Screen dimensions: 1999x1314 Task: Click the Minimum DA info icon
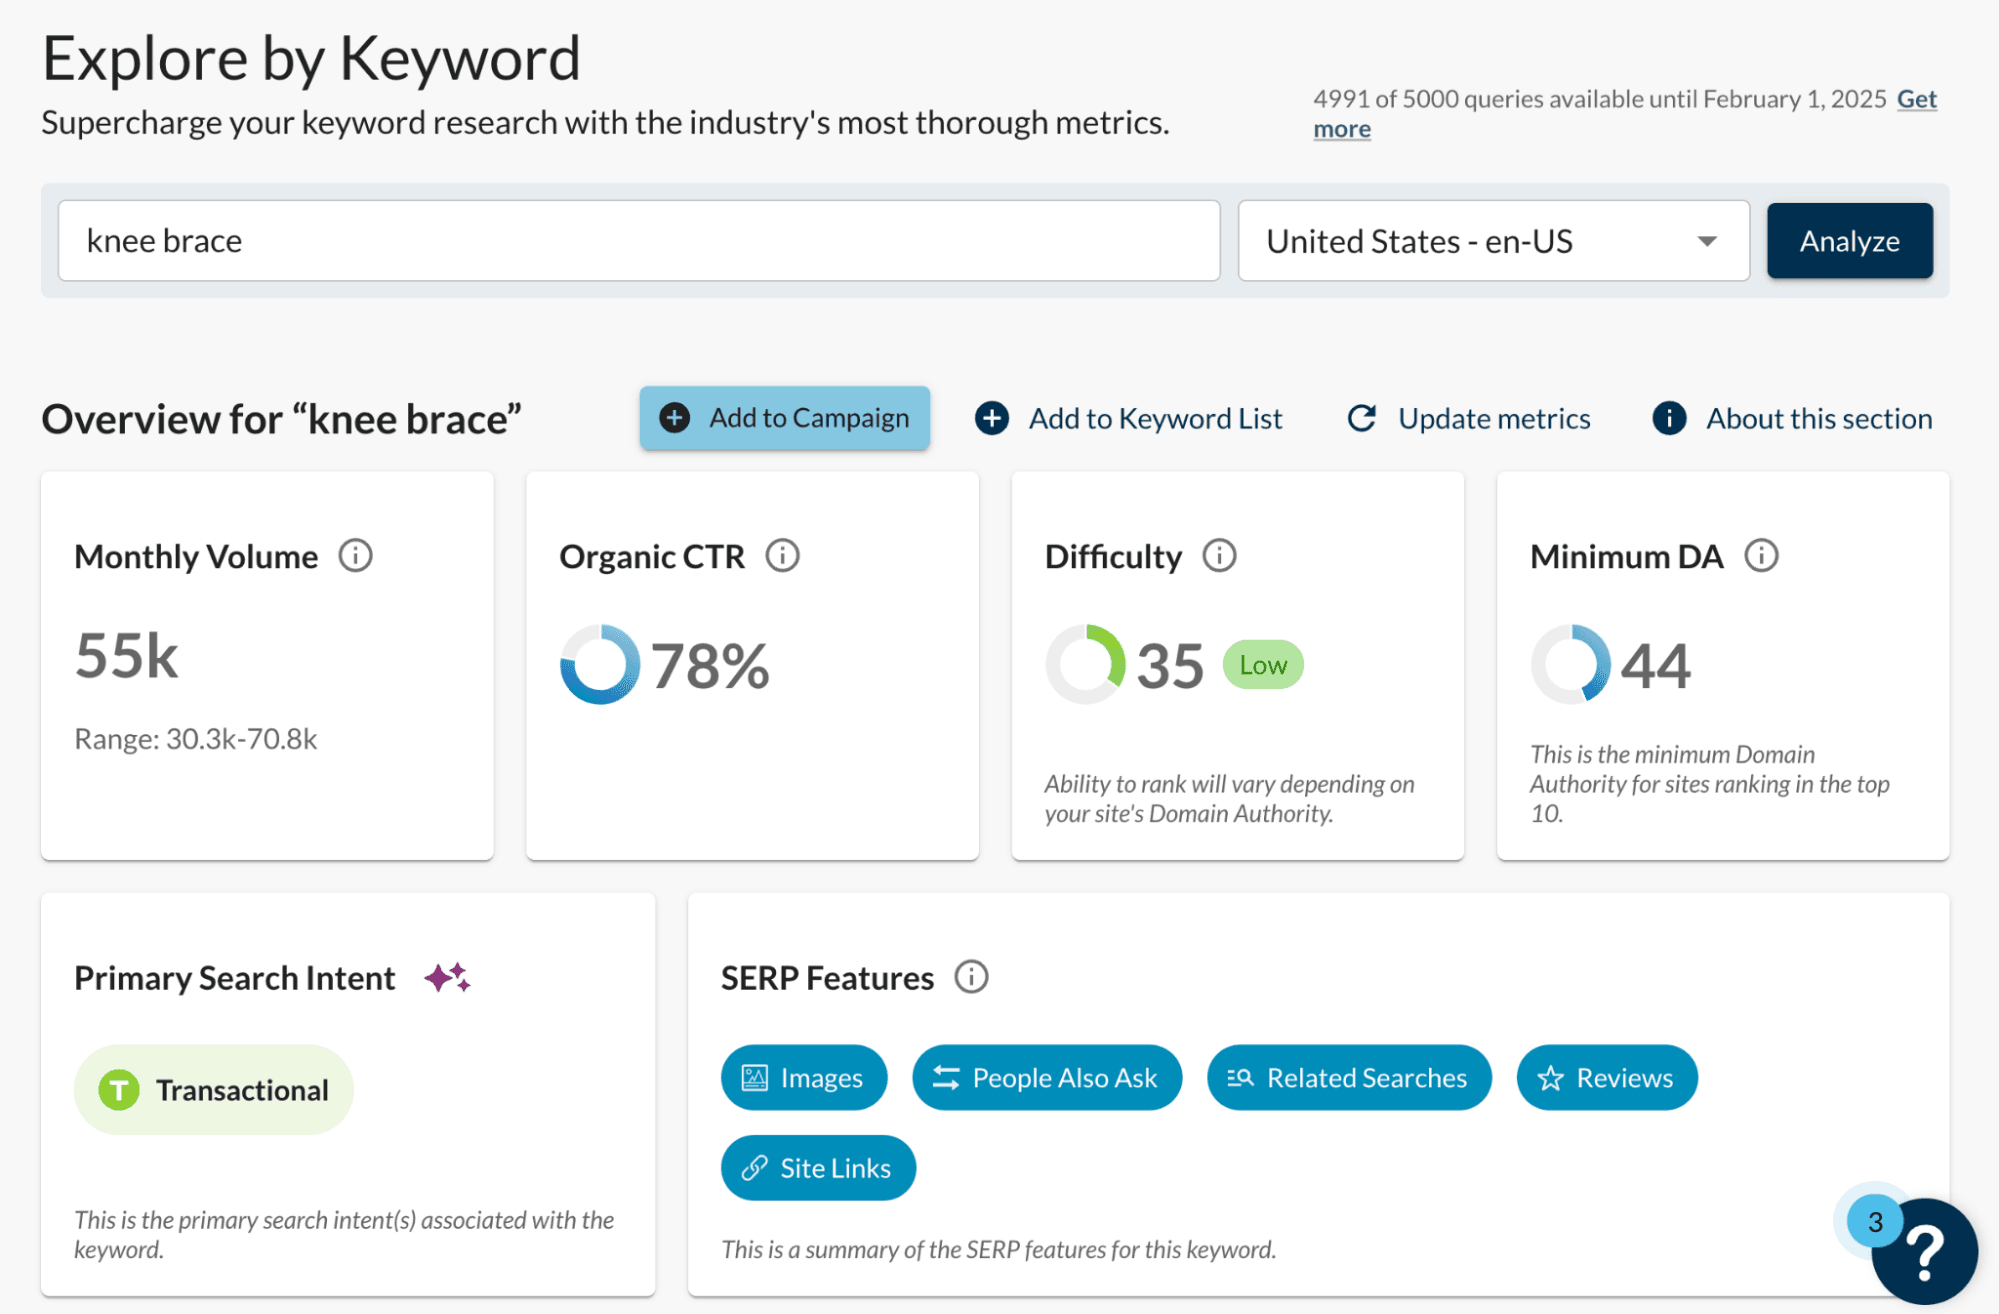tap(1761, 555)
